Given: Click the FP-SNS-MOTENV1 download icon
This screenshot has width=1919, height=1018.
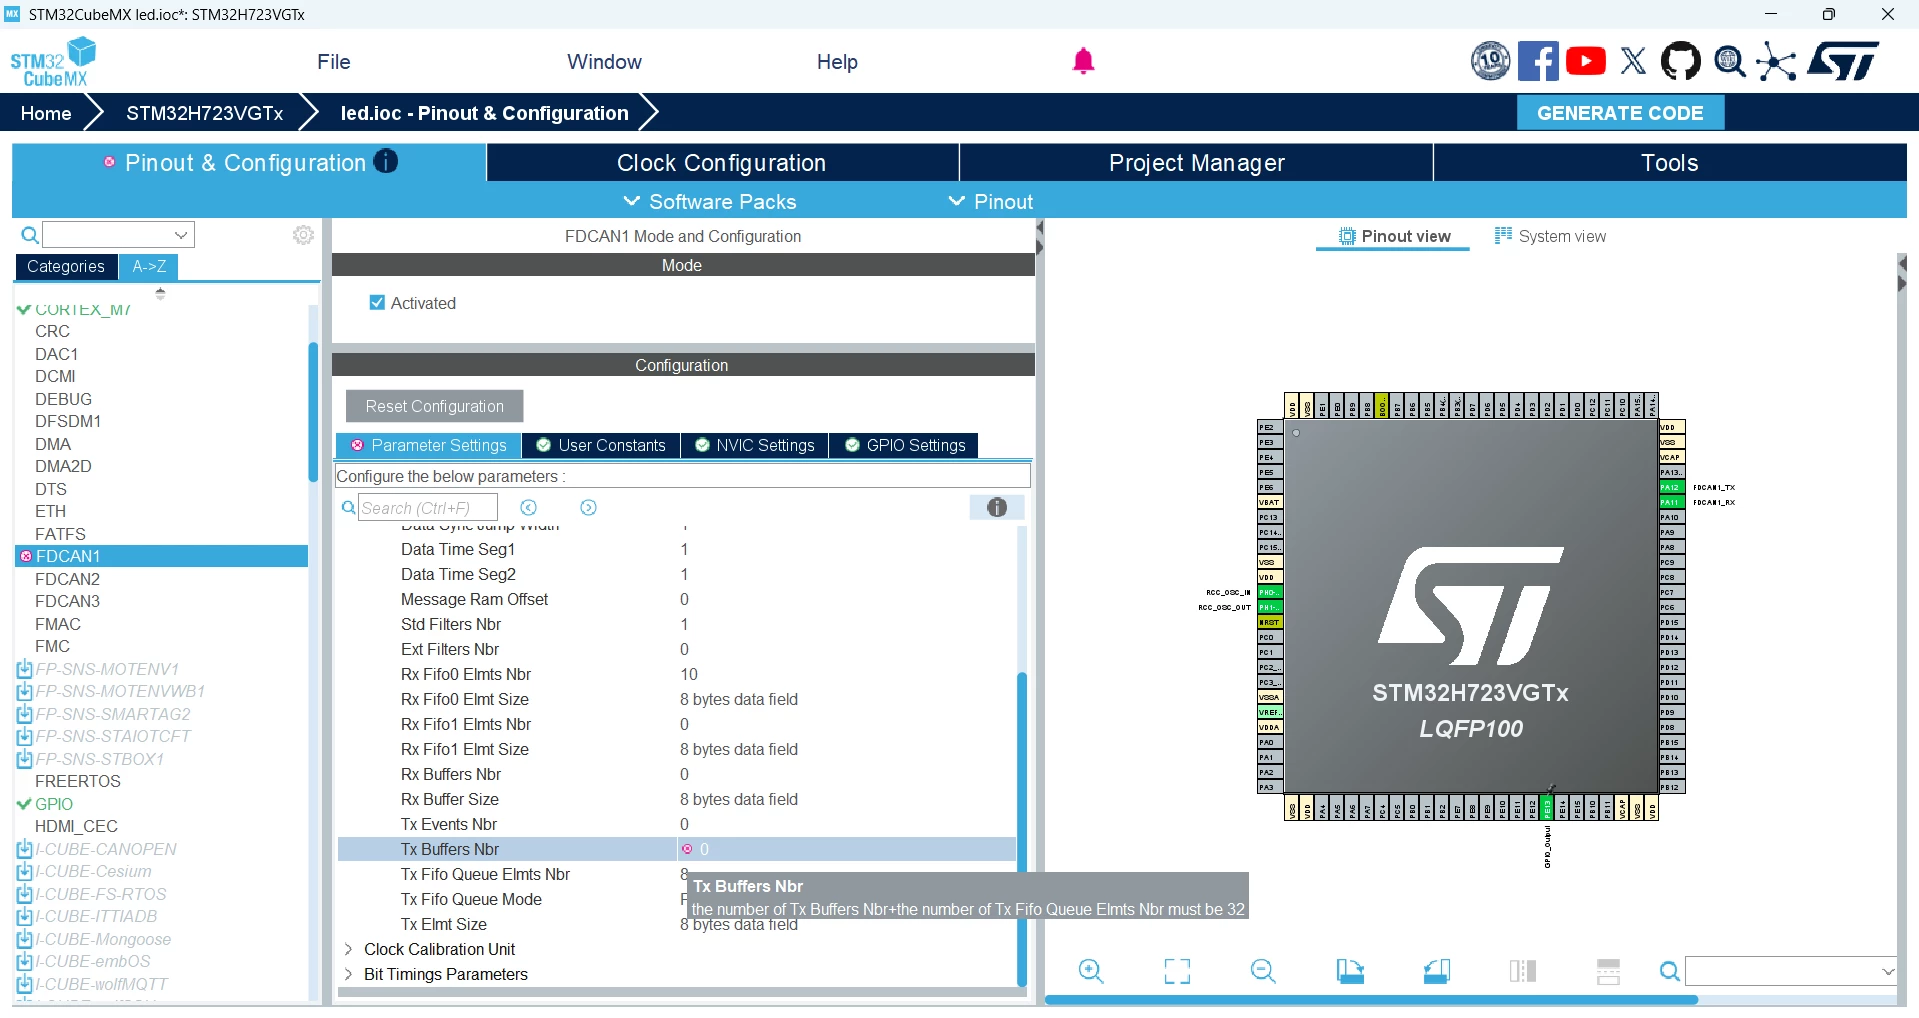Looking at the screenshot, I should [24, 669].
